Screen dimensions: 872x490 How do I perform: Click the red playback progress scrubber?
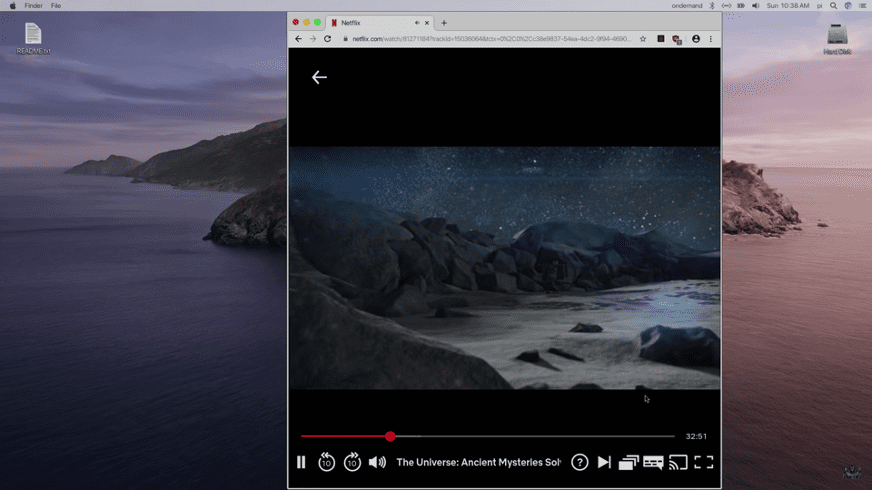coord(390,436)
